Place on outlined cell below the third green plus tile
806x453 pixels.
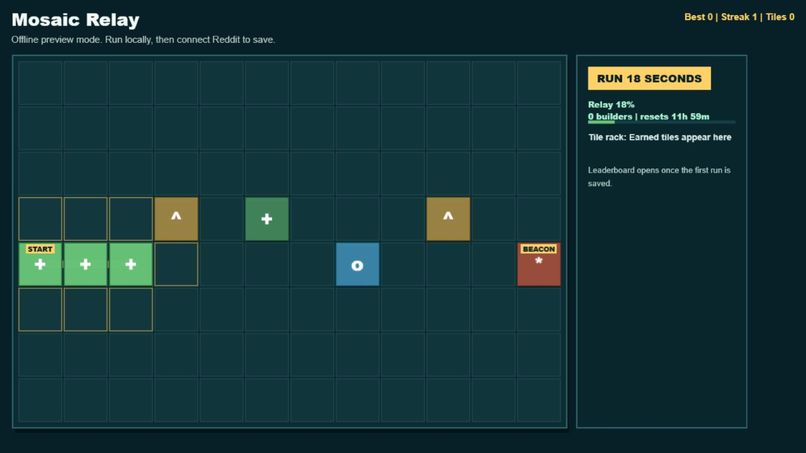[131, 310]
